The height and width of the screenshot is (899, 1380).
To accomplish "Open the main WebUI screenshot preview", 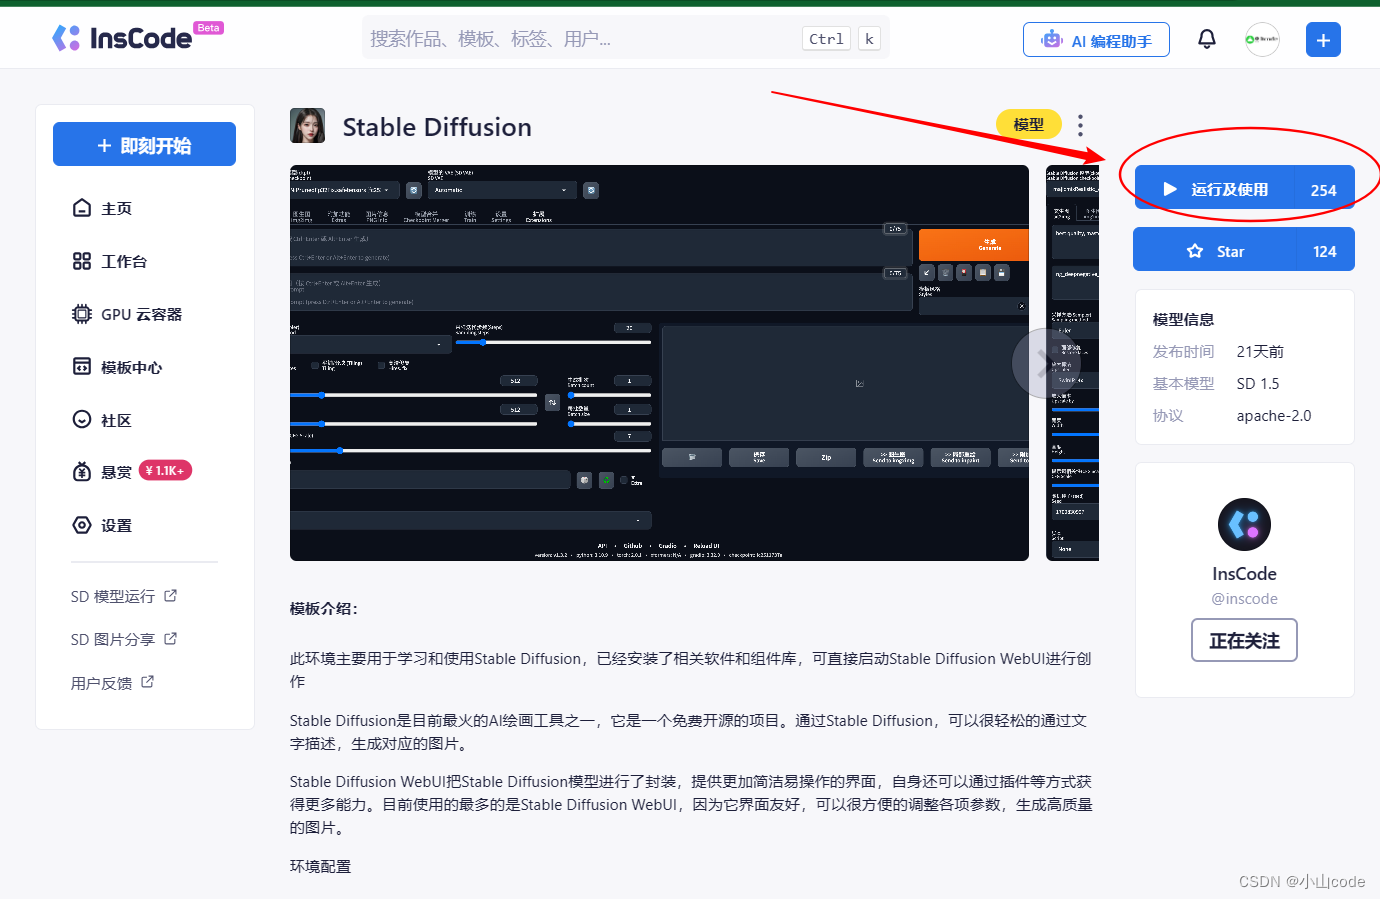I will click(x=659, y=363).
